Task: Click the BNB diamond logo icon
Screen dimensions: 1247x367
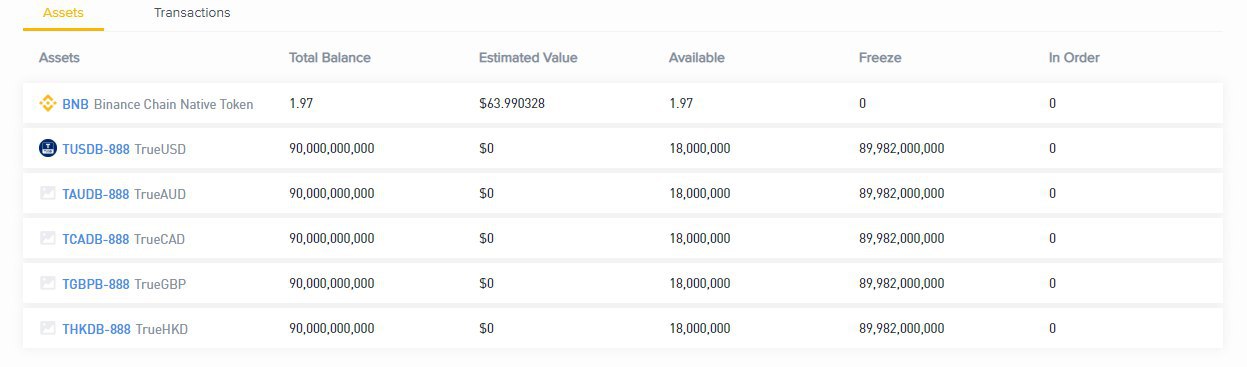Action: click(47, 103)
